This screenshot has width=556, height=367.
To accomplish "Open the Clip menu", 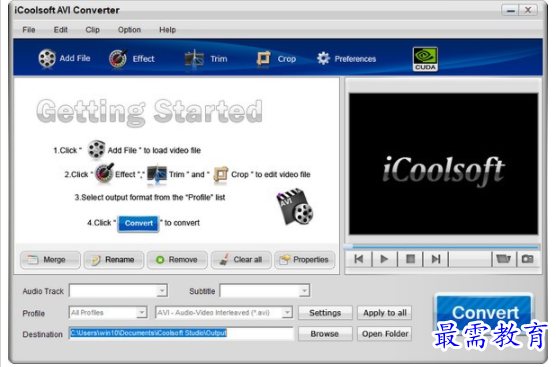I will (93, 30).
